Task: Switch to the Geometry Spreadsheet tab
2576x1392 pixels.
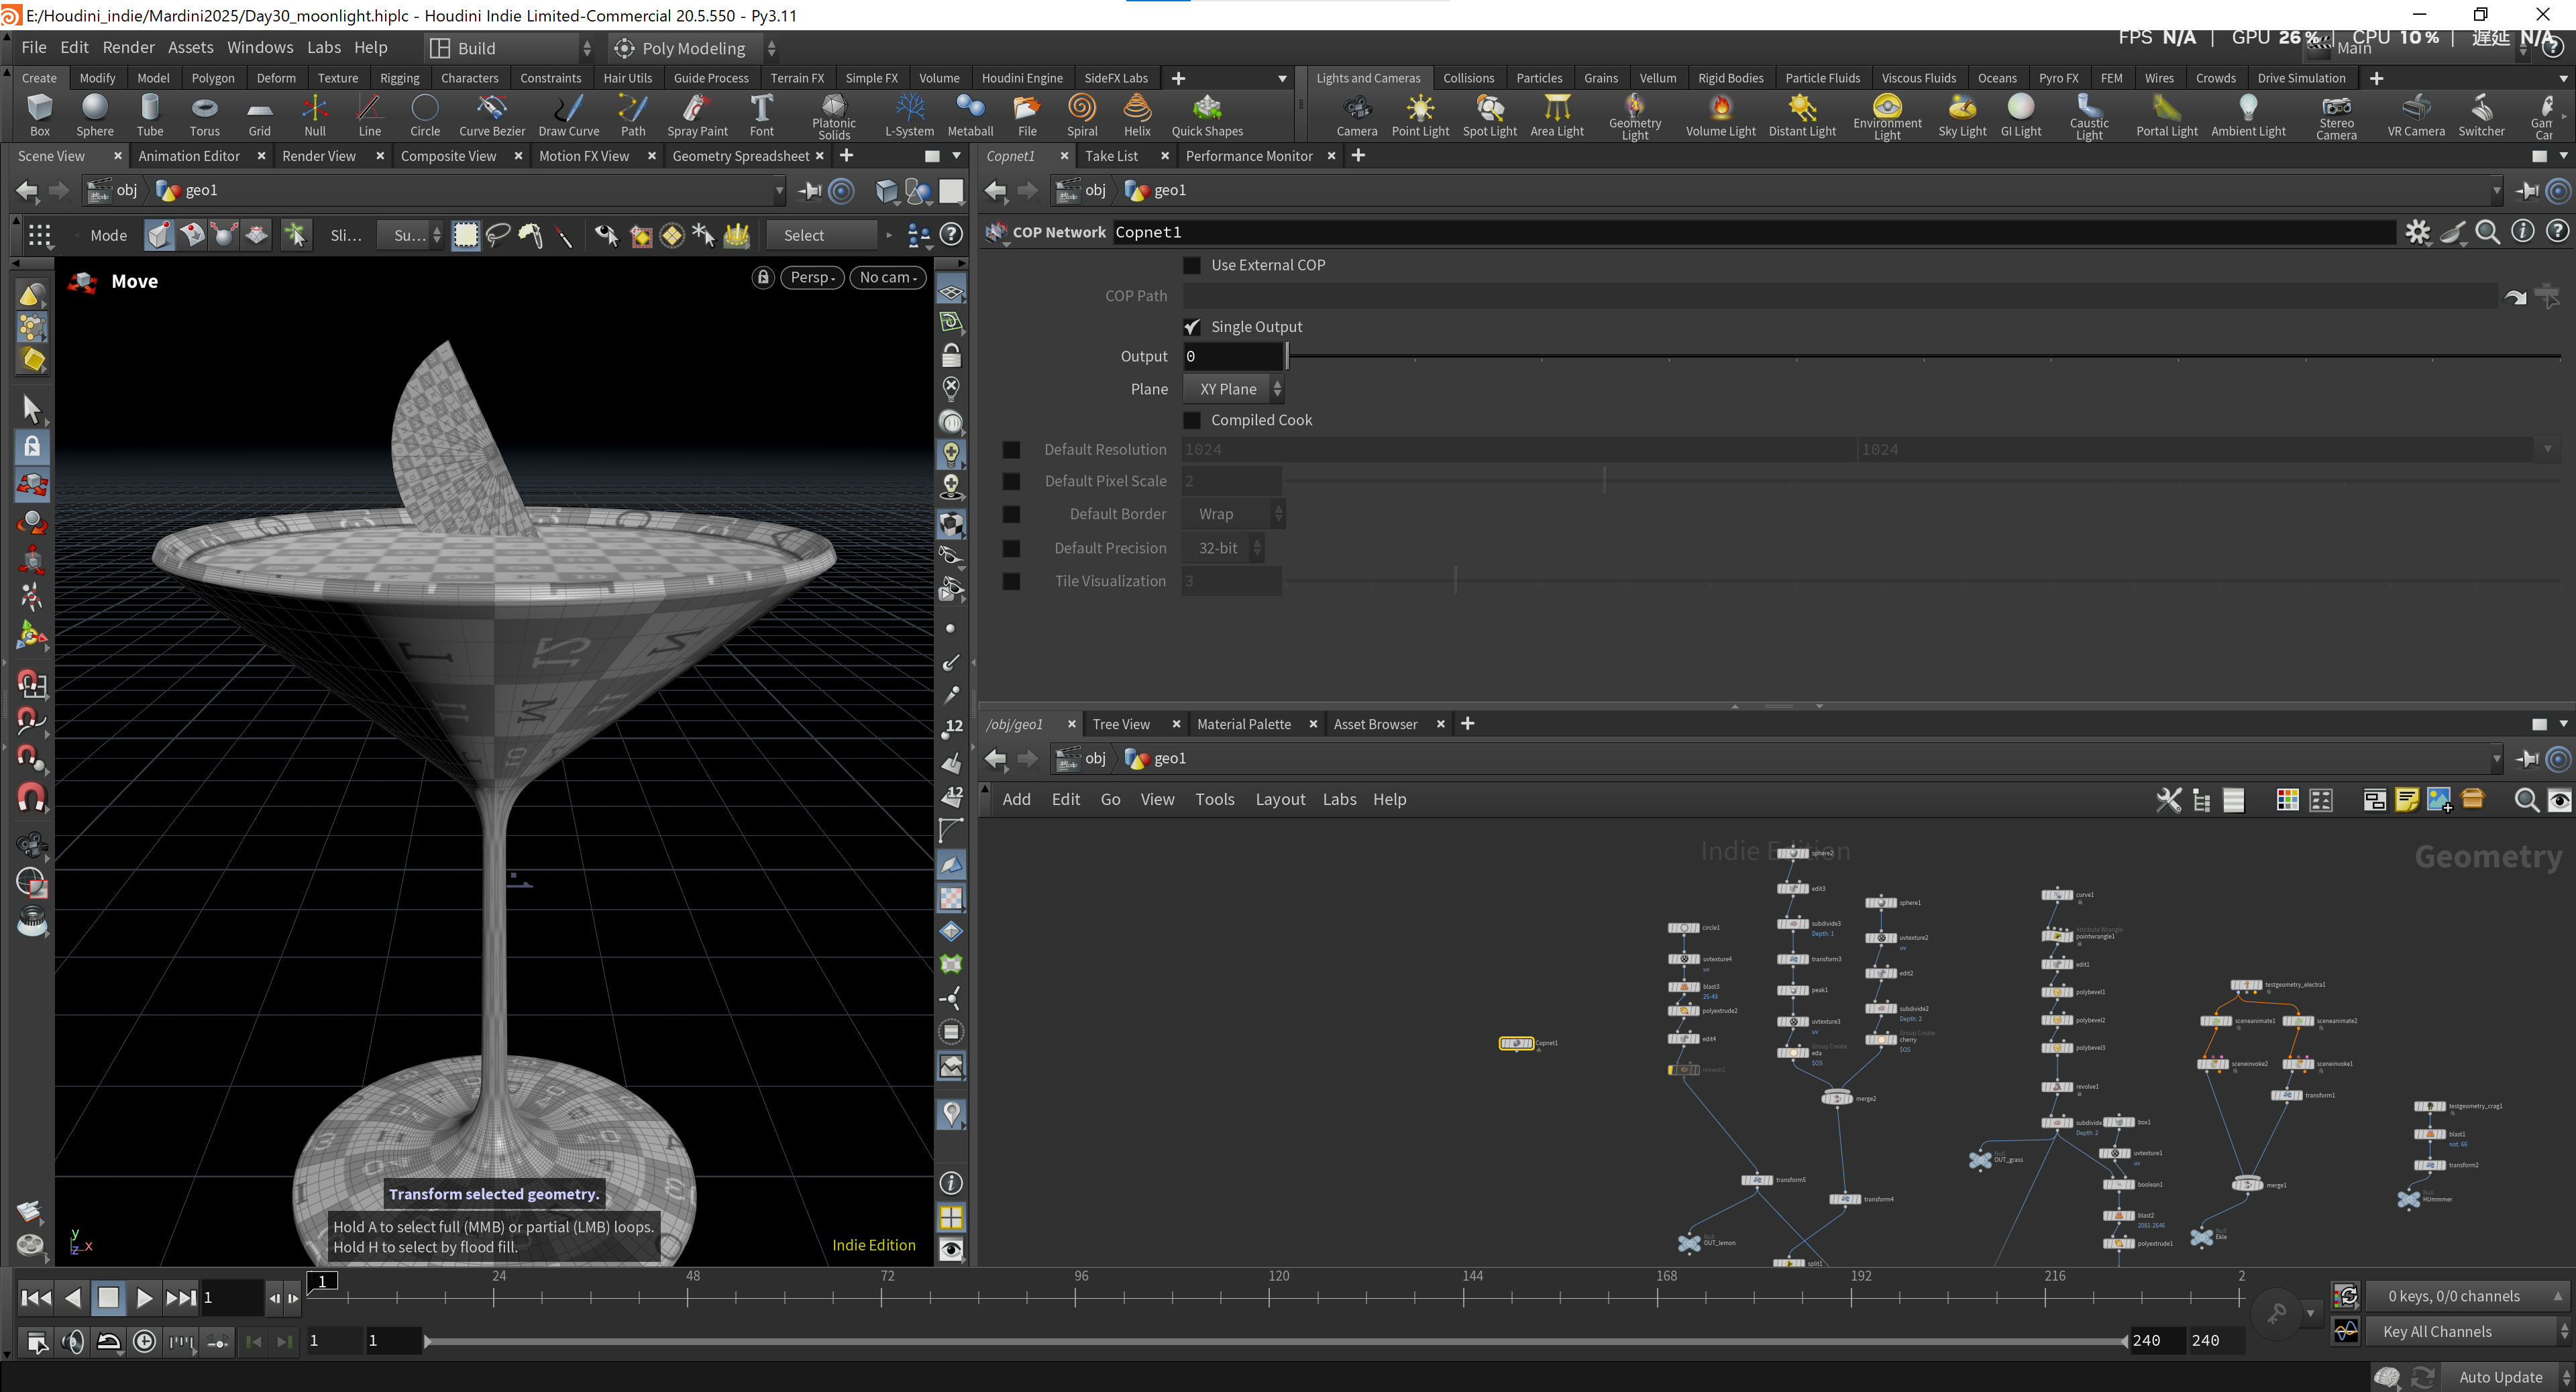Action: tap(740, 156)
